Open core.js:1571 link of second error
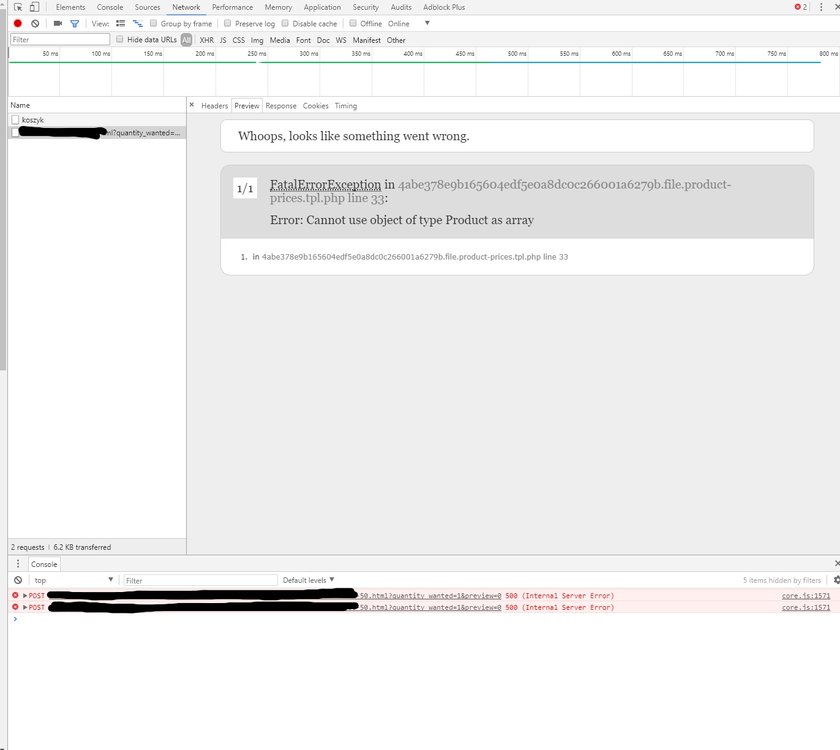The height and width of the screenshot is (750, 840). pos(806,607)
